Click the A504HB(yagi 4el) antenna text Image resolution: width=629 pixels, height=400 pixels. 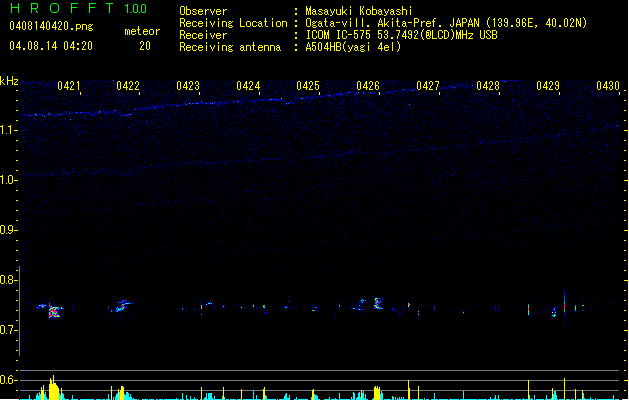(353, 47)
